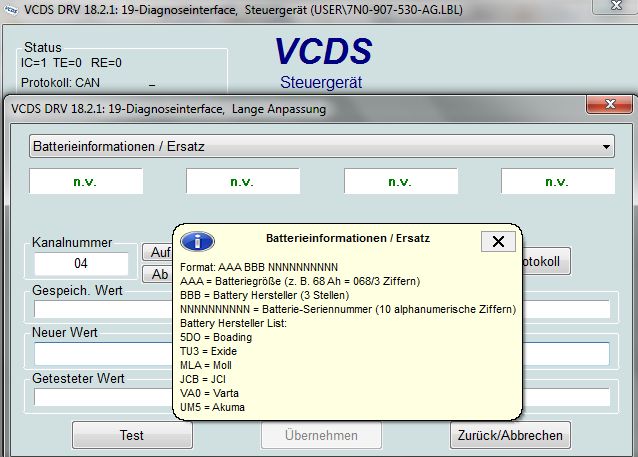638x457 pixels.
Task: Click the partially hidden Protokoll button
Action: (546, 261)
